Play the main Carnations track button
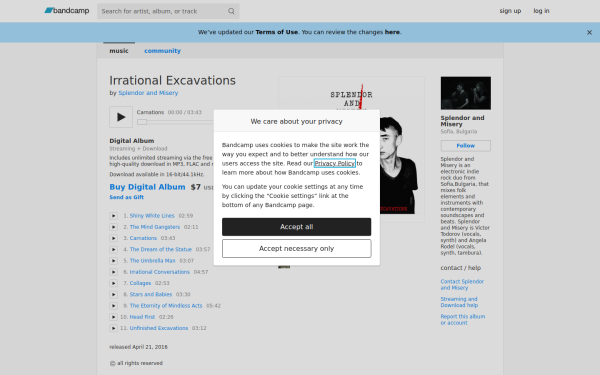 [x=121, y=117]
